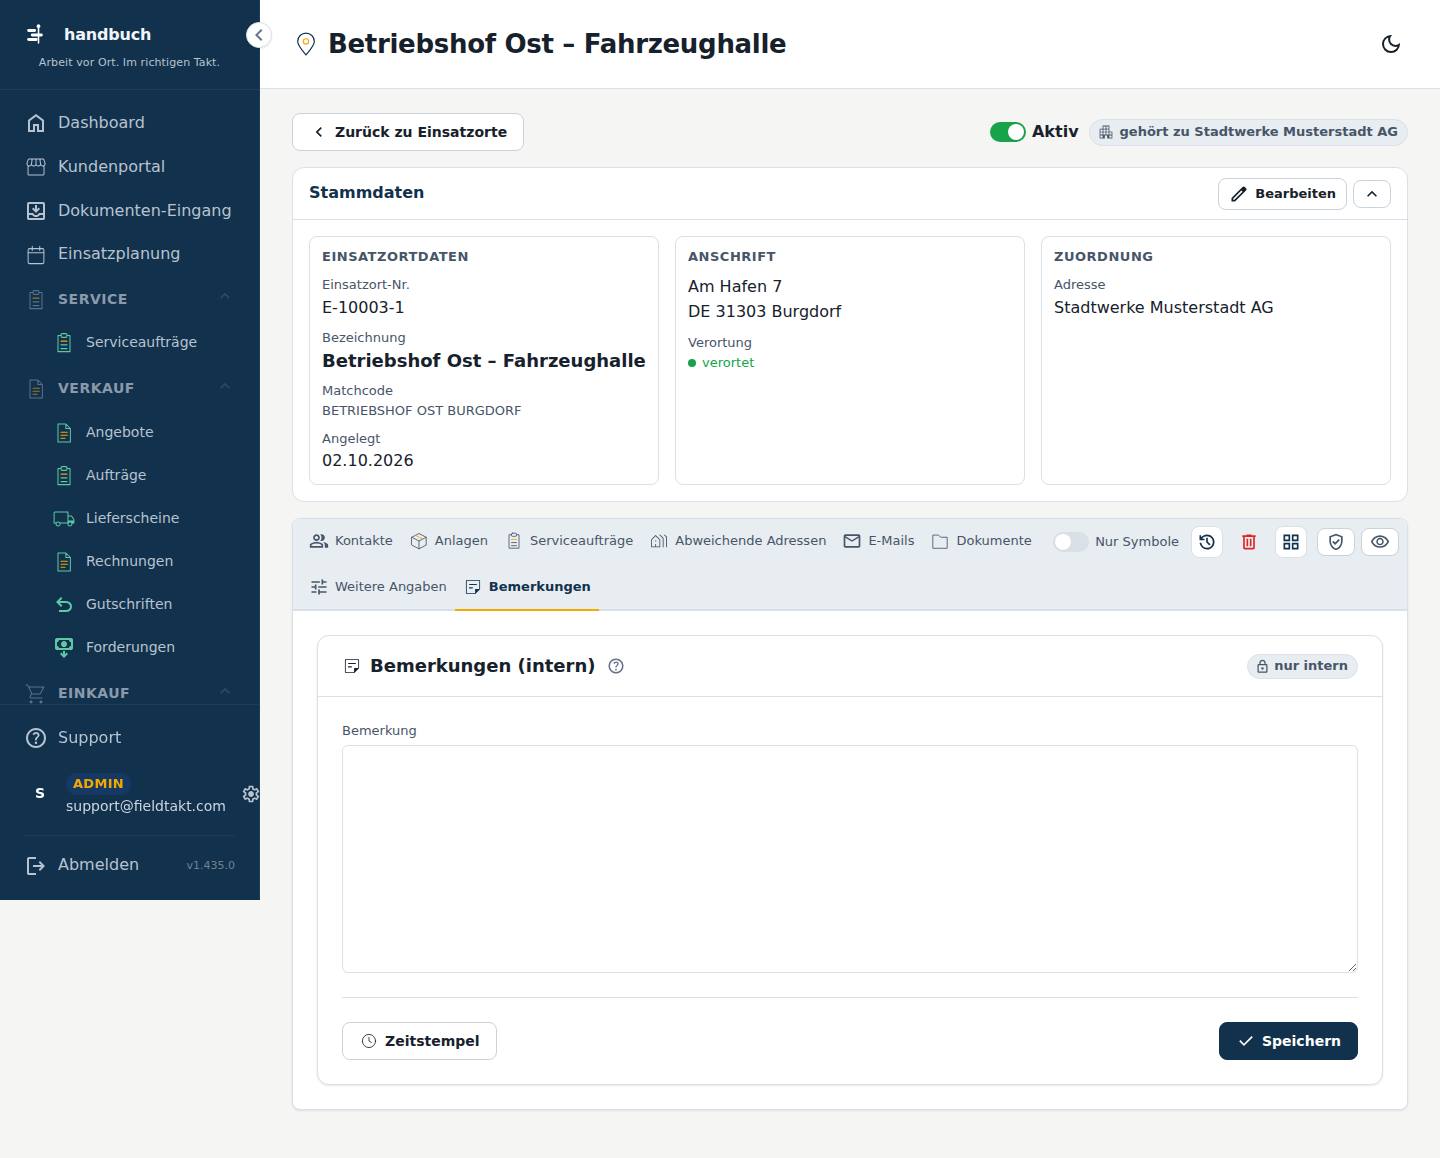Click the Bearbeiten button

coord(1282,194)
